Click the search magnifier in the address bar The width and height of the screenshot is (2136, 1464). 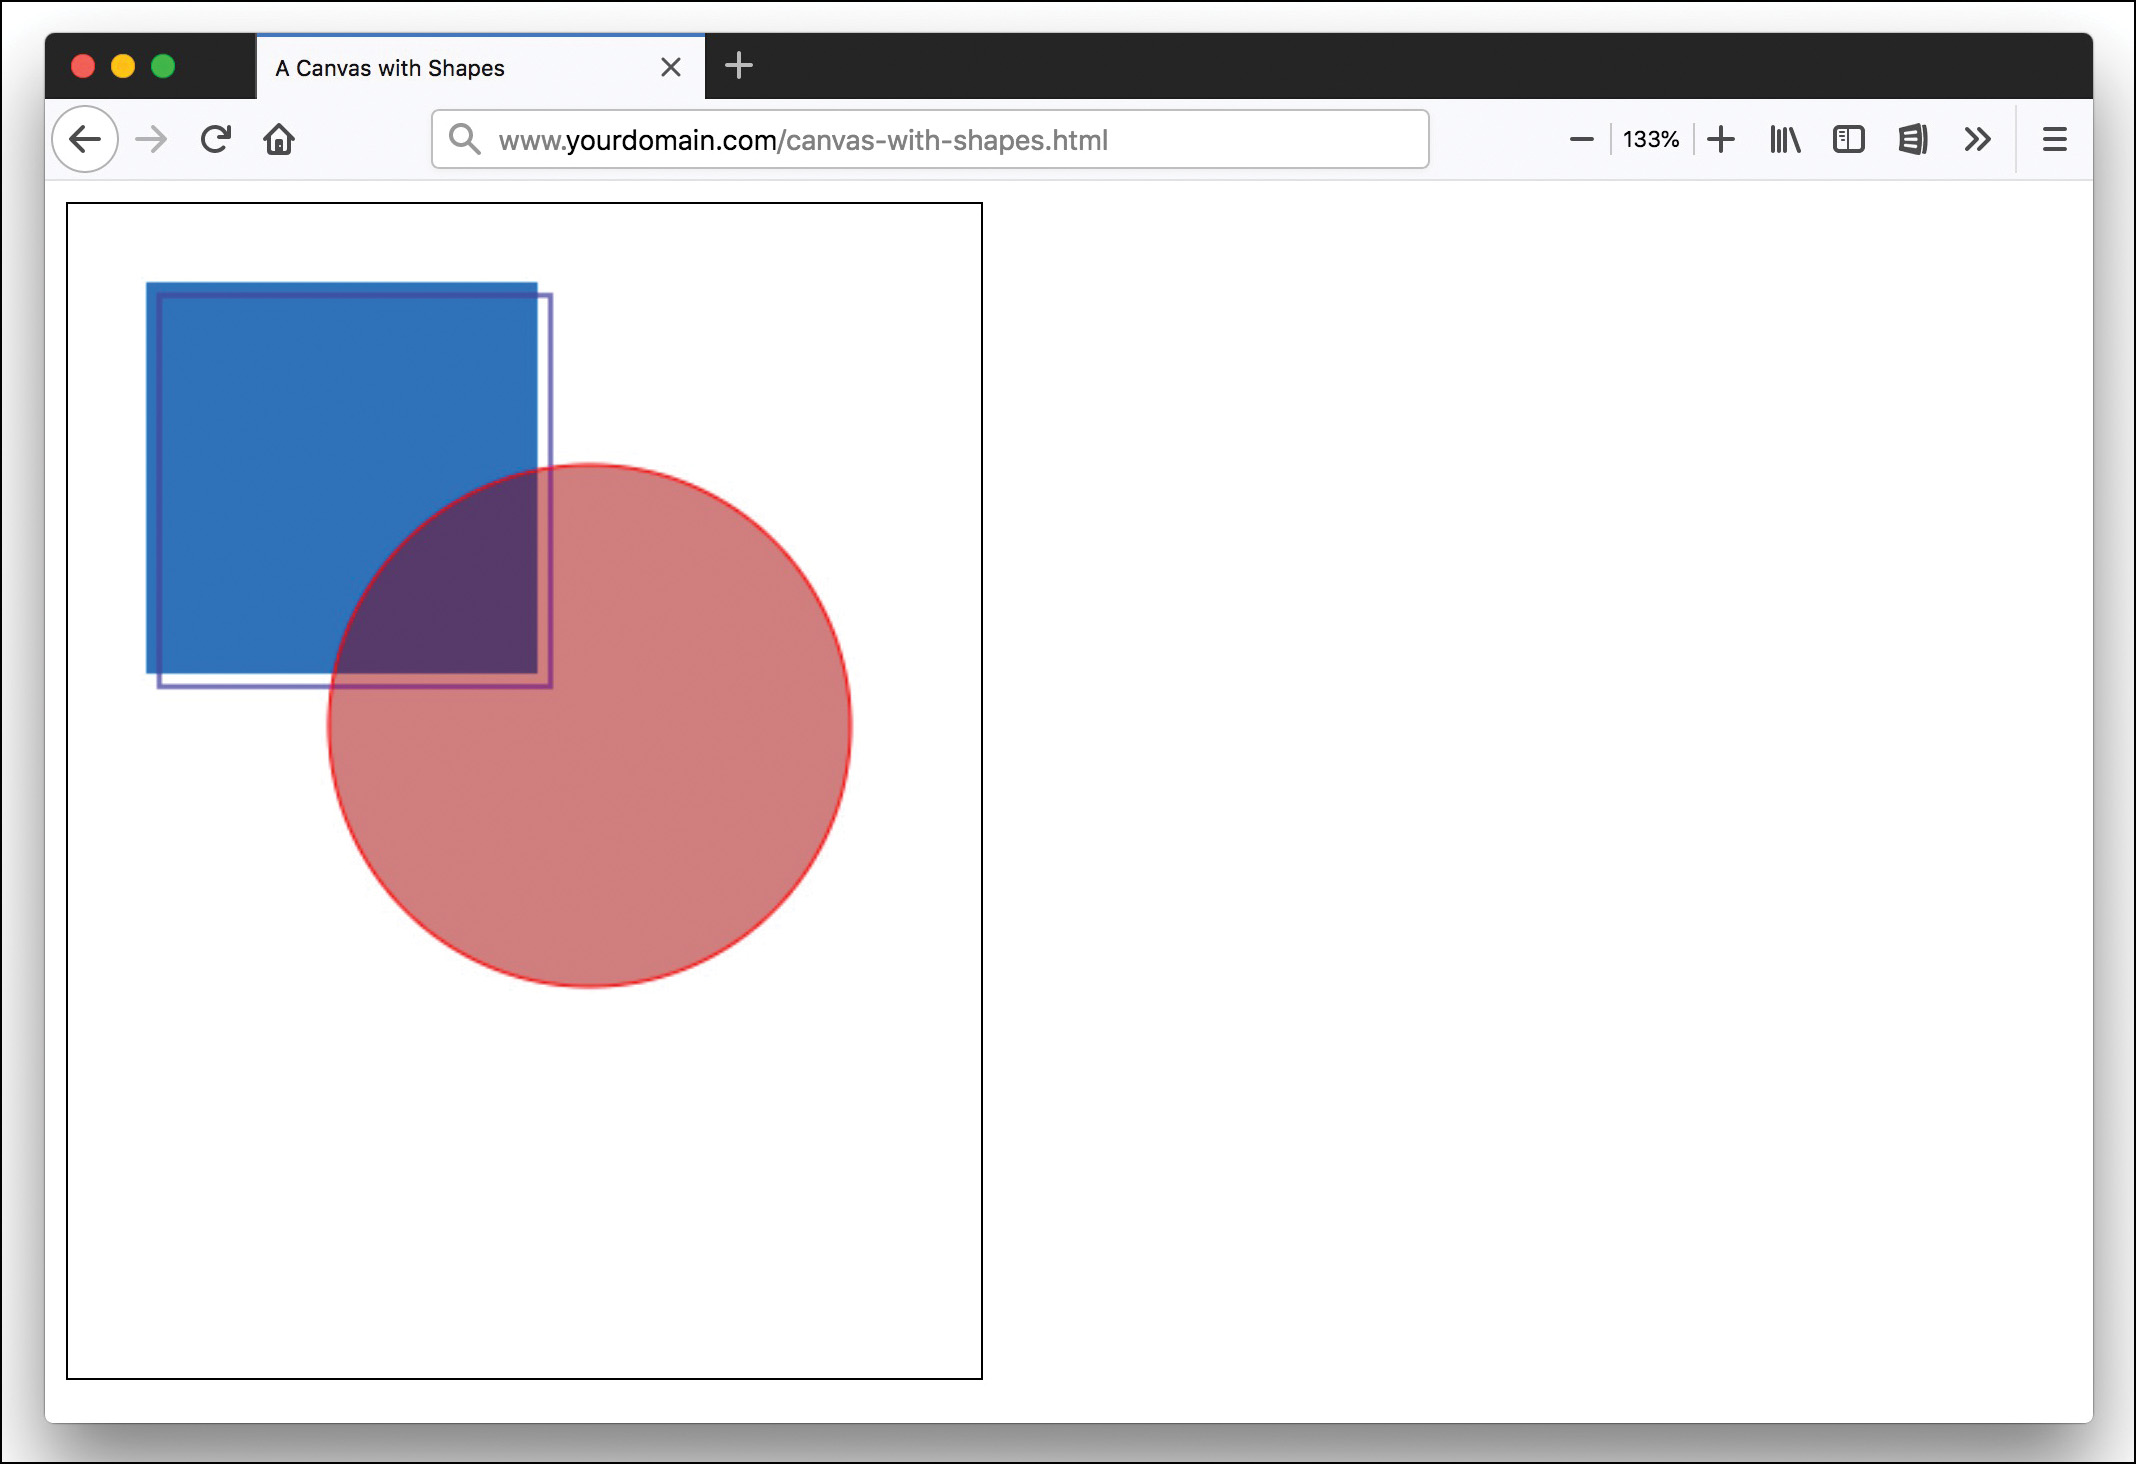click(x=464, y=140)
